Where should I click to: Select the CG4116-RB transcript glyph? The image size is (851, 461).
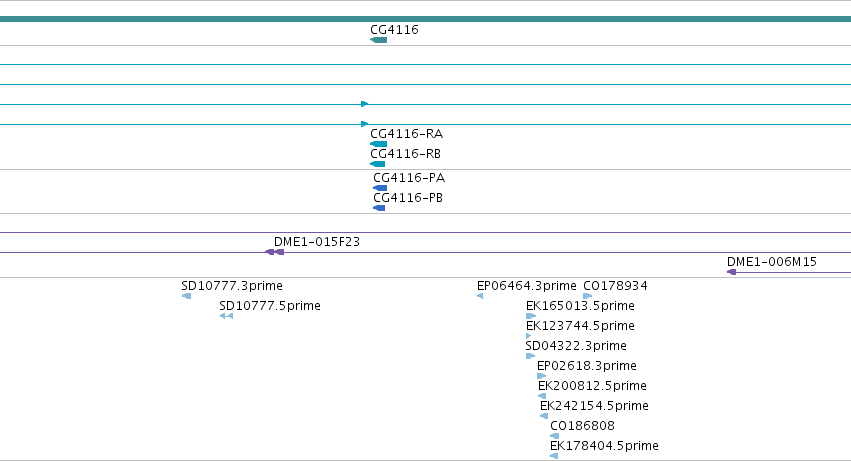[377, 164]
